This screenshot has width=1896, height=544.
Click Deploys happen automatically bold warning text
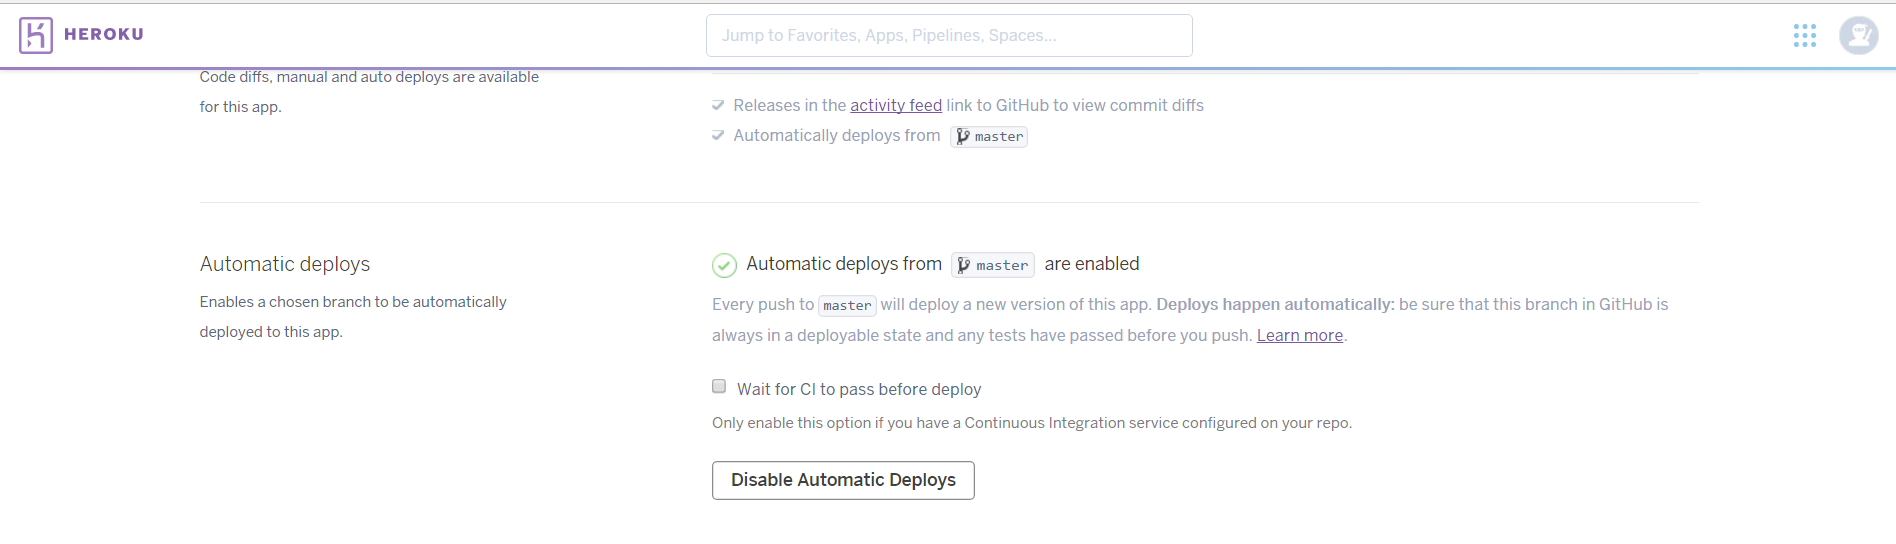point(1275,304)
